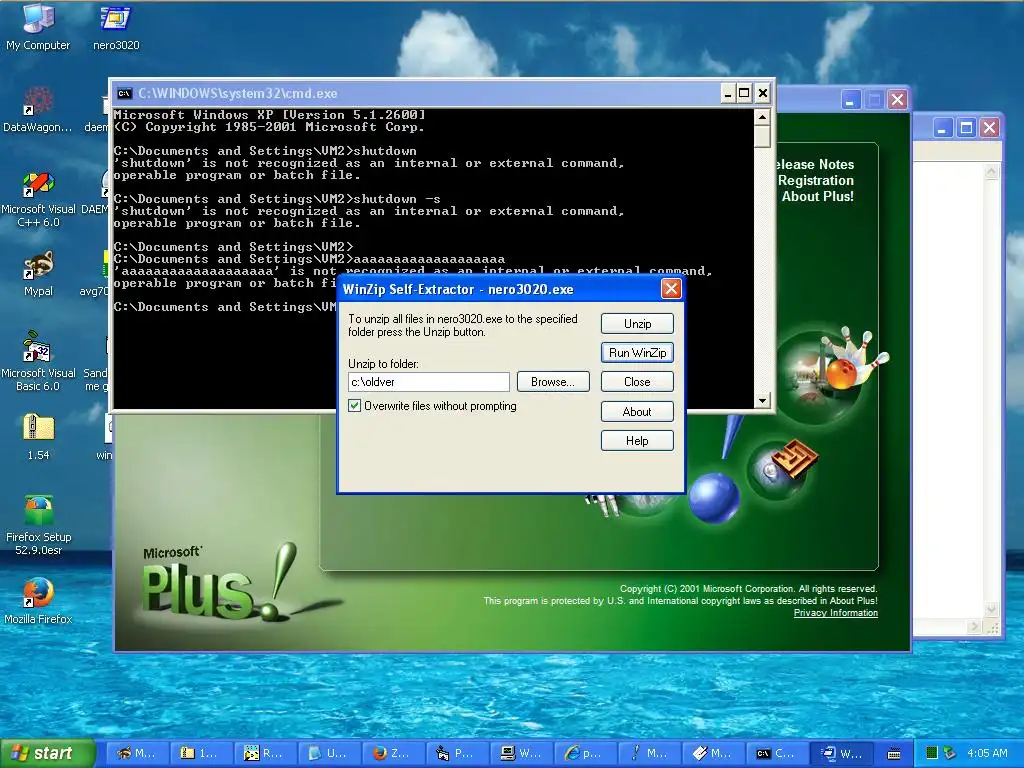This screenshot has height=768, width=1024.
Task: Switch to Internet Explorer 'p...' taskbar button
Action: [585, 753]
